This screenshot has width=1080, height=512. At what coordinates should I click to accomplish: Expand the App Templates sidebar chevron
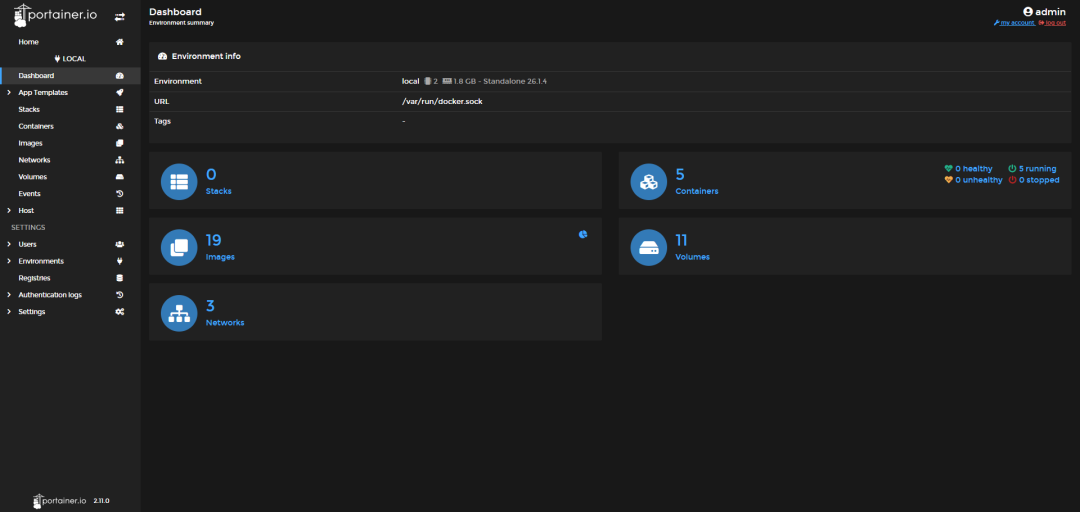click(9, 93)
